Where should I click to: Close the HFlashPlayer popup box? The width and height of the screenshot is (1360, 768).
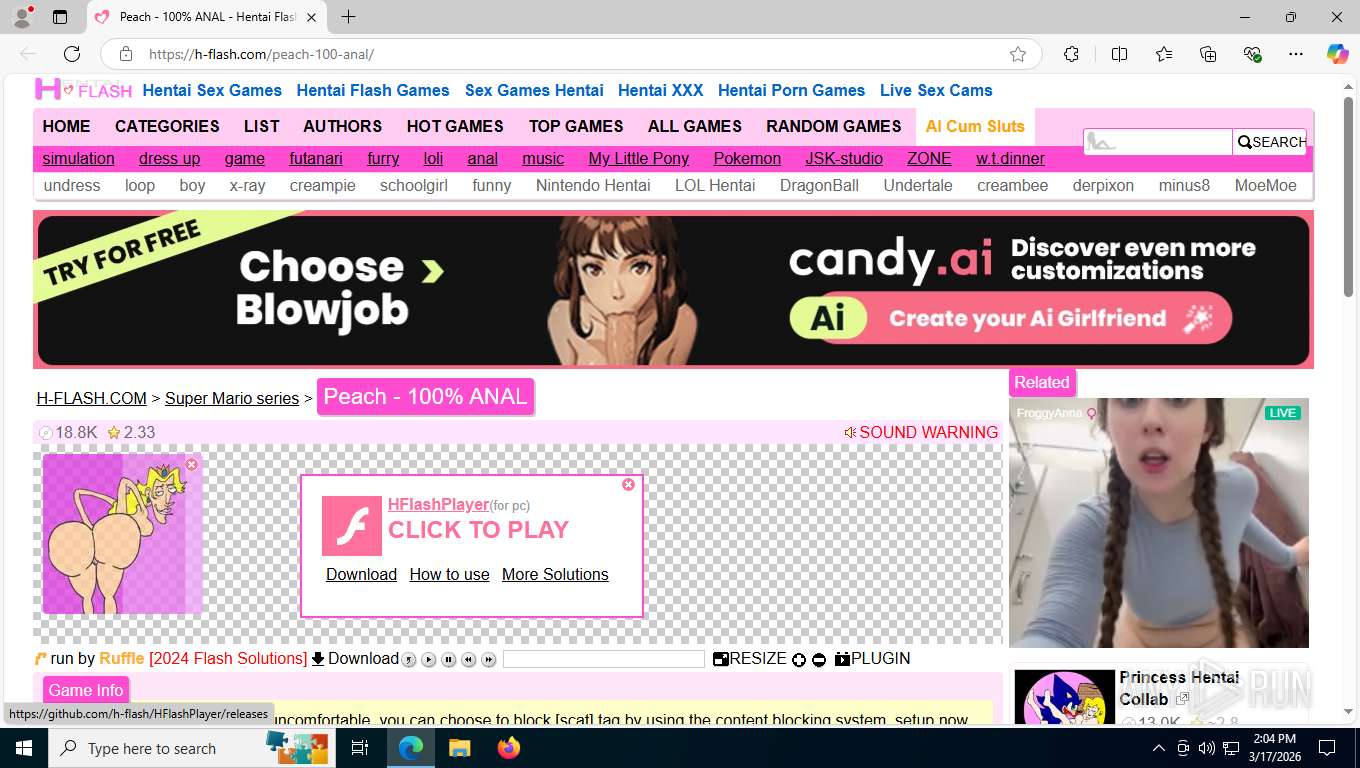click(628, 484)
